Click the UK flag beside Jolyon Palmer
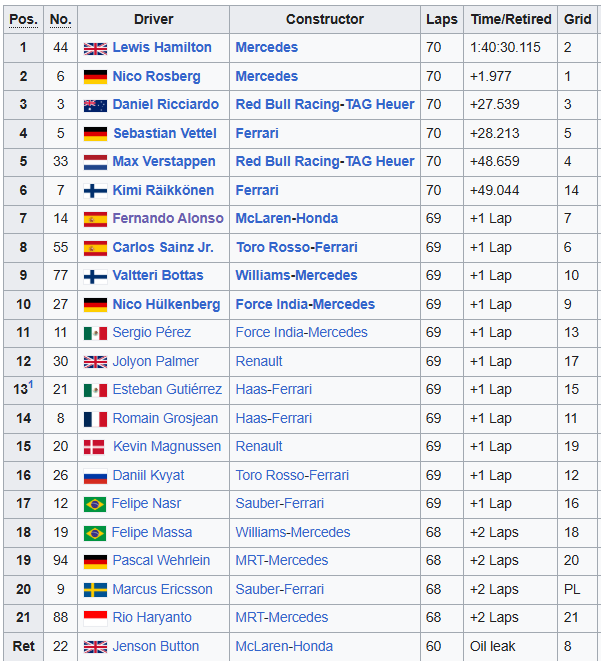This screenshot has height=661, width=601. tap(95, 362)
